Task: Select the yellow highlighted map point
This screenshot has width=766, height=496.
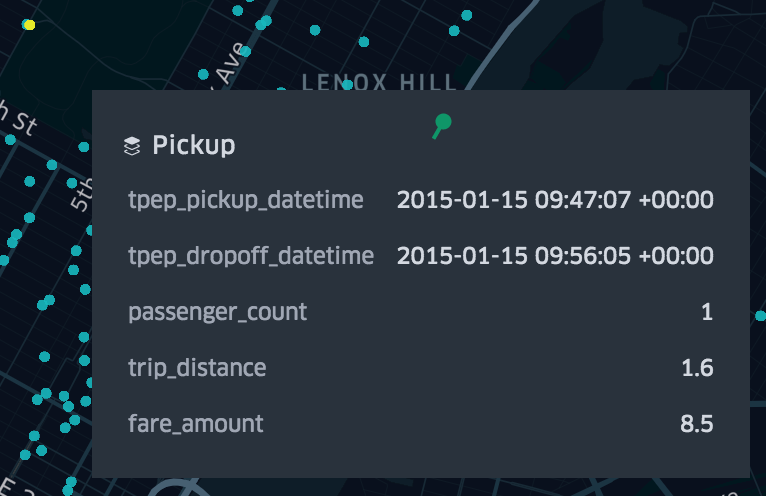Action: pos(29,24)
